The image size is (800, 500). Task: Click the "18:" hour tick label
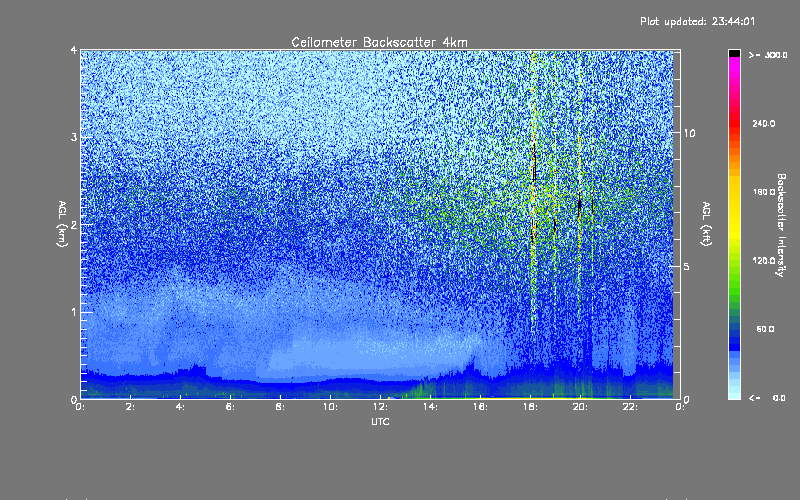530,407
